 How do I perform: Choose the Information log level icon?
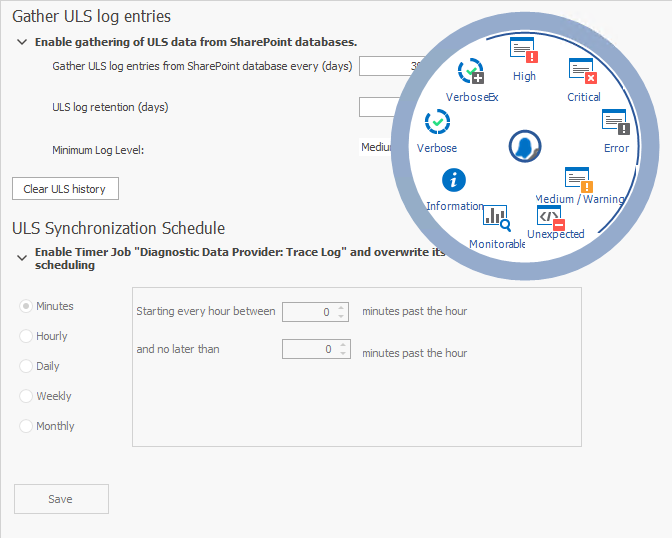tap(454, 180)
